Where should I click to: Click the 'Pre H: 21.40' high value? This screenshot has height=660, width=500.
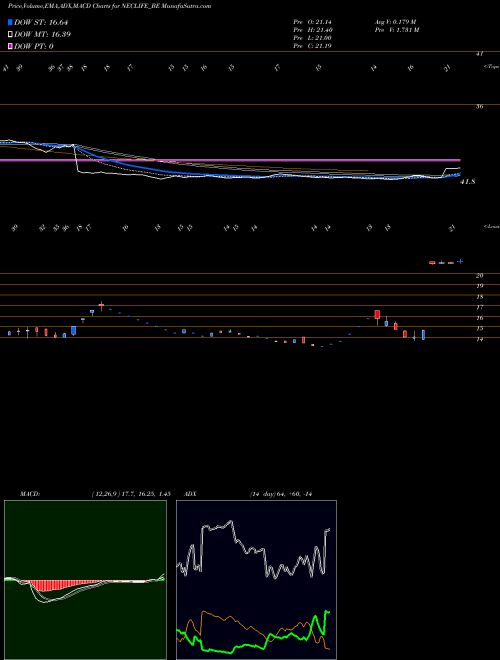pos(312,30)
